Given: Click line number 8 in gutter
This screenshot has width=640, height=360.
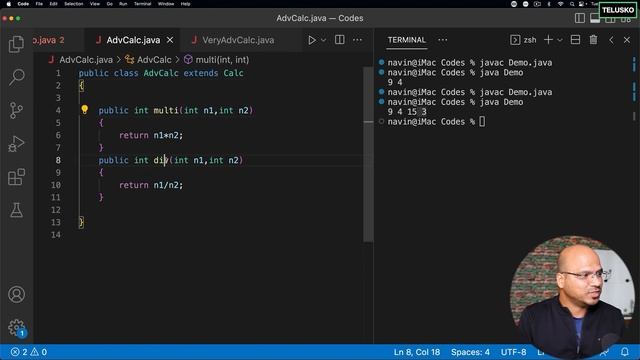Looking at the screenshot, I should (x=58, y=160).
